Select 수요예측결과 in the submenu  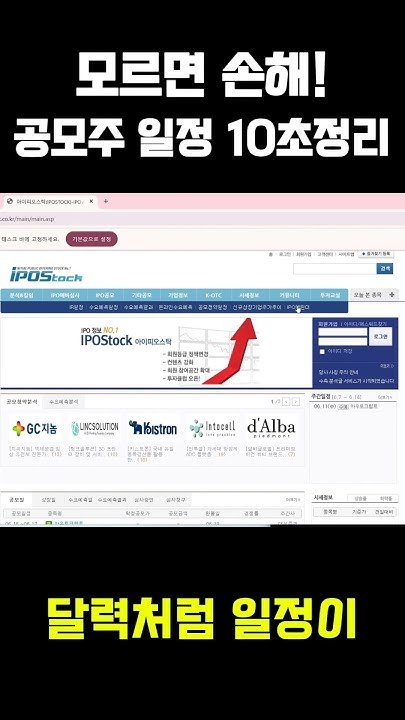tap(139, 307)
